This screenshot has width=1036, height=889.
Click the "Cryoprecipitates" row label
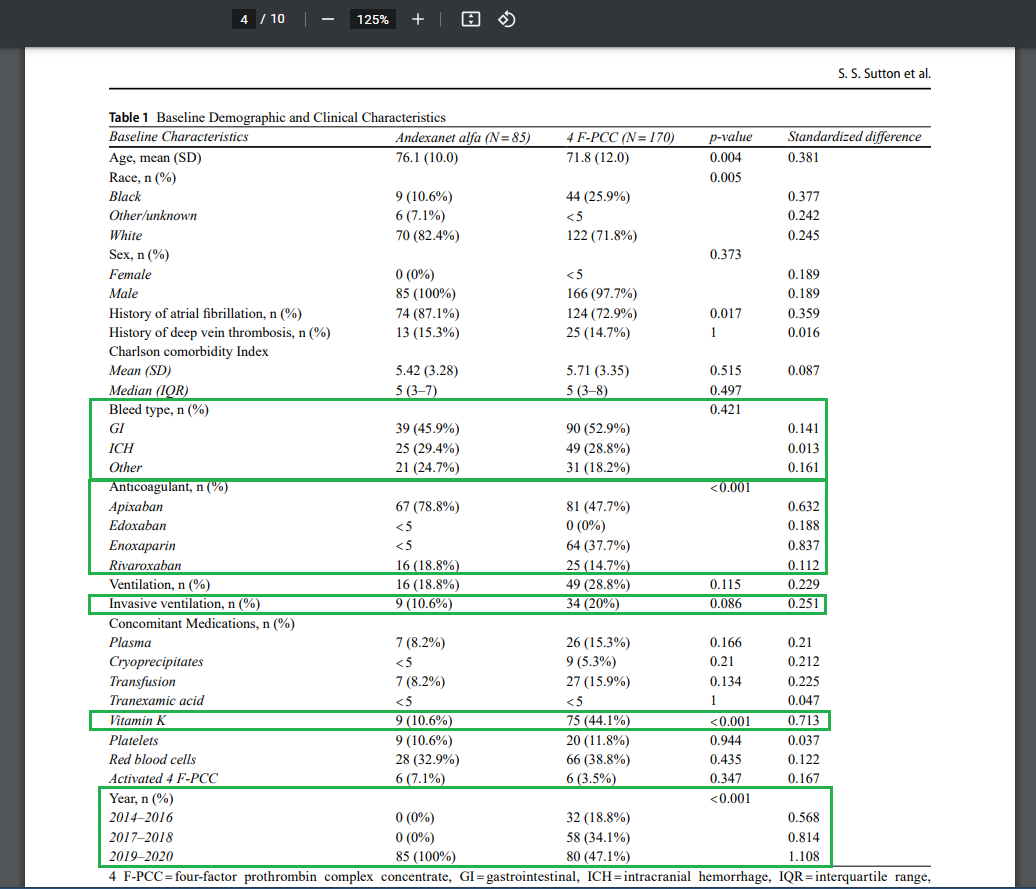[x=156, y=662]
